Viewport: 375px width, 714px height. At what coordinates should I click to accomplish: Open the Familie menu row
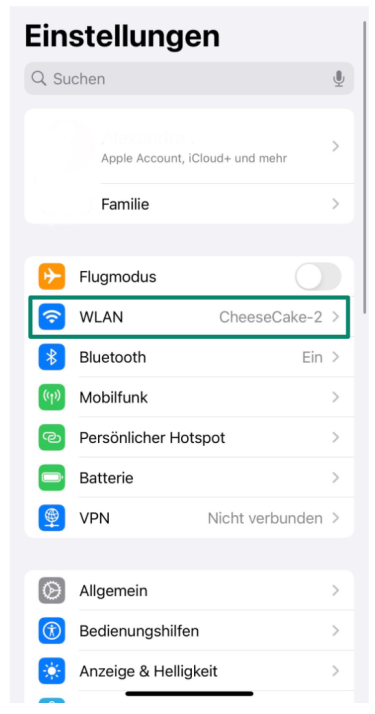point(189,204)
